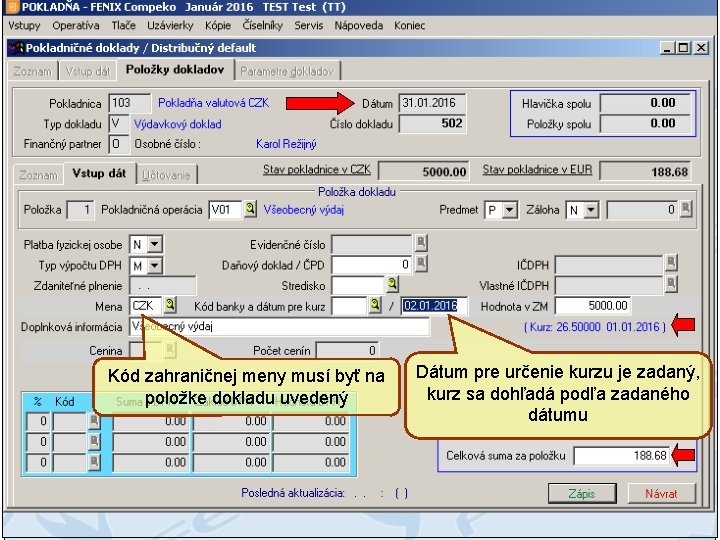Open Stredisko lookup icon

coord(393,284)
